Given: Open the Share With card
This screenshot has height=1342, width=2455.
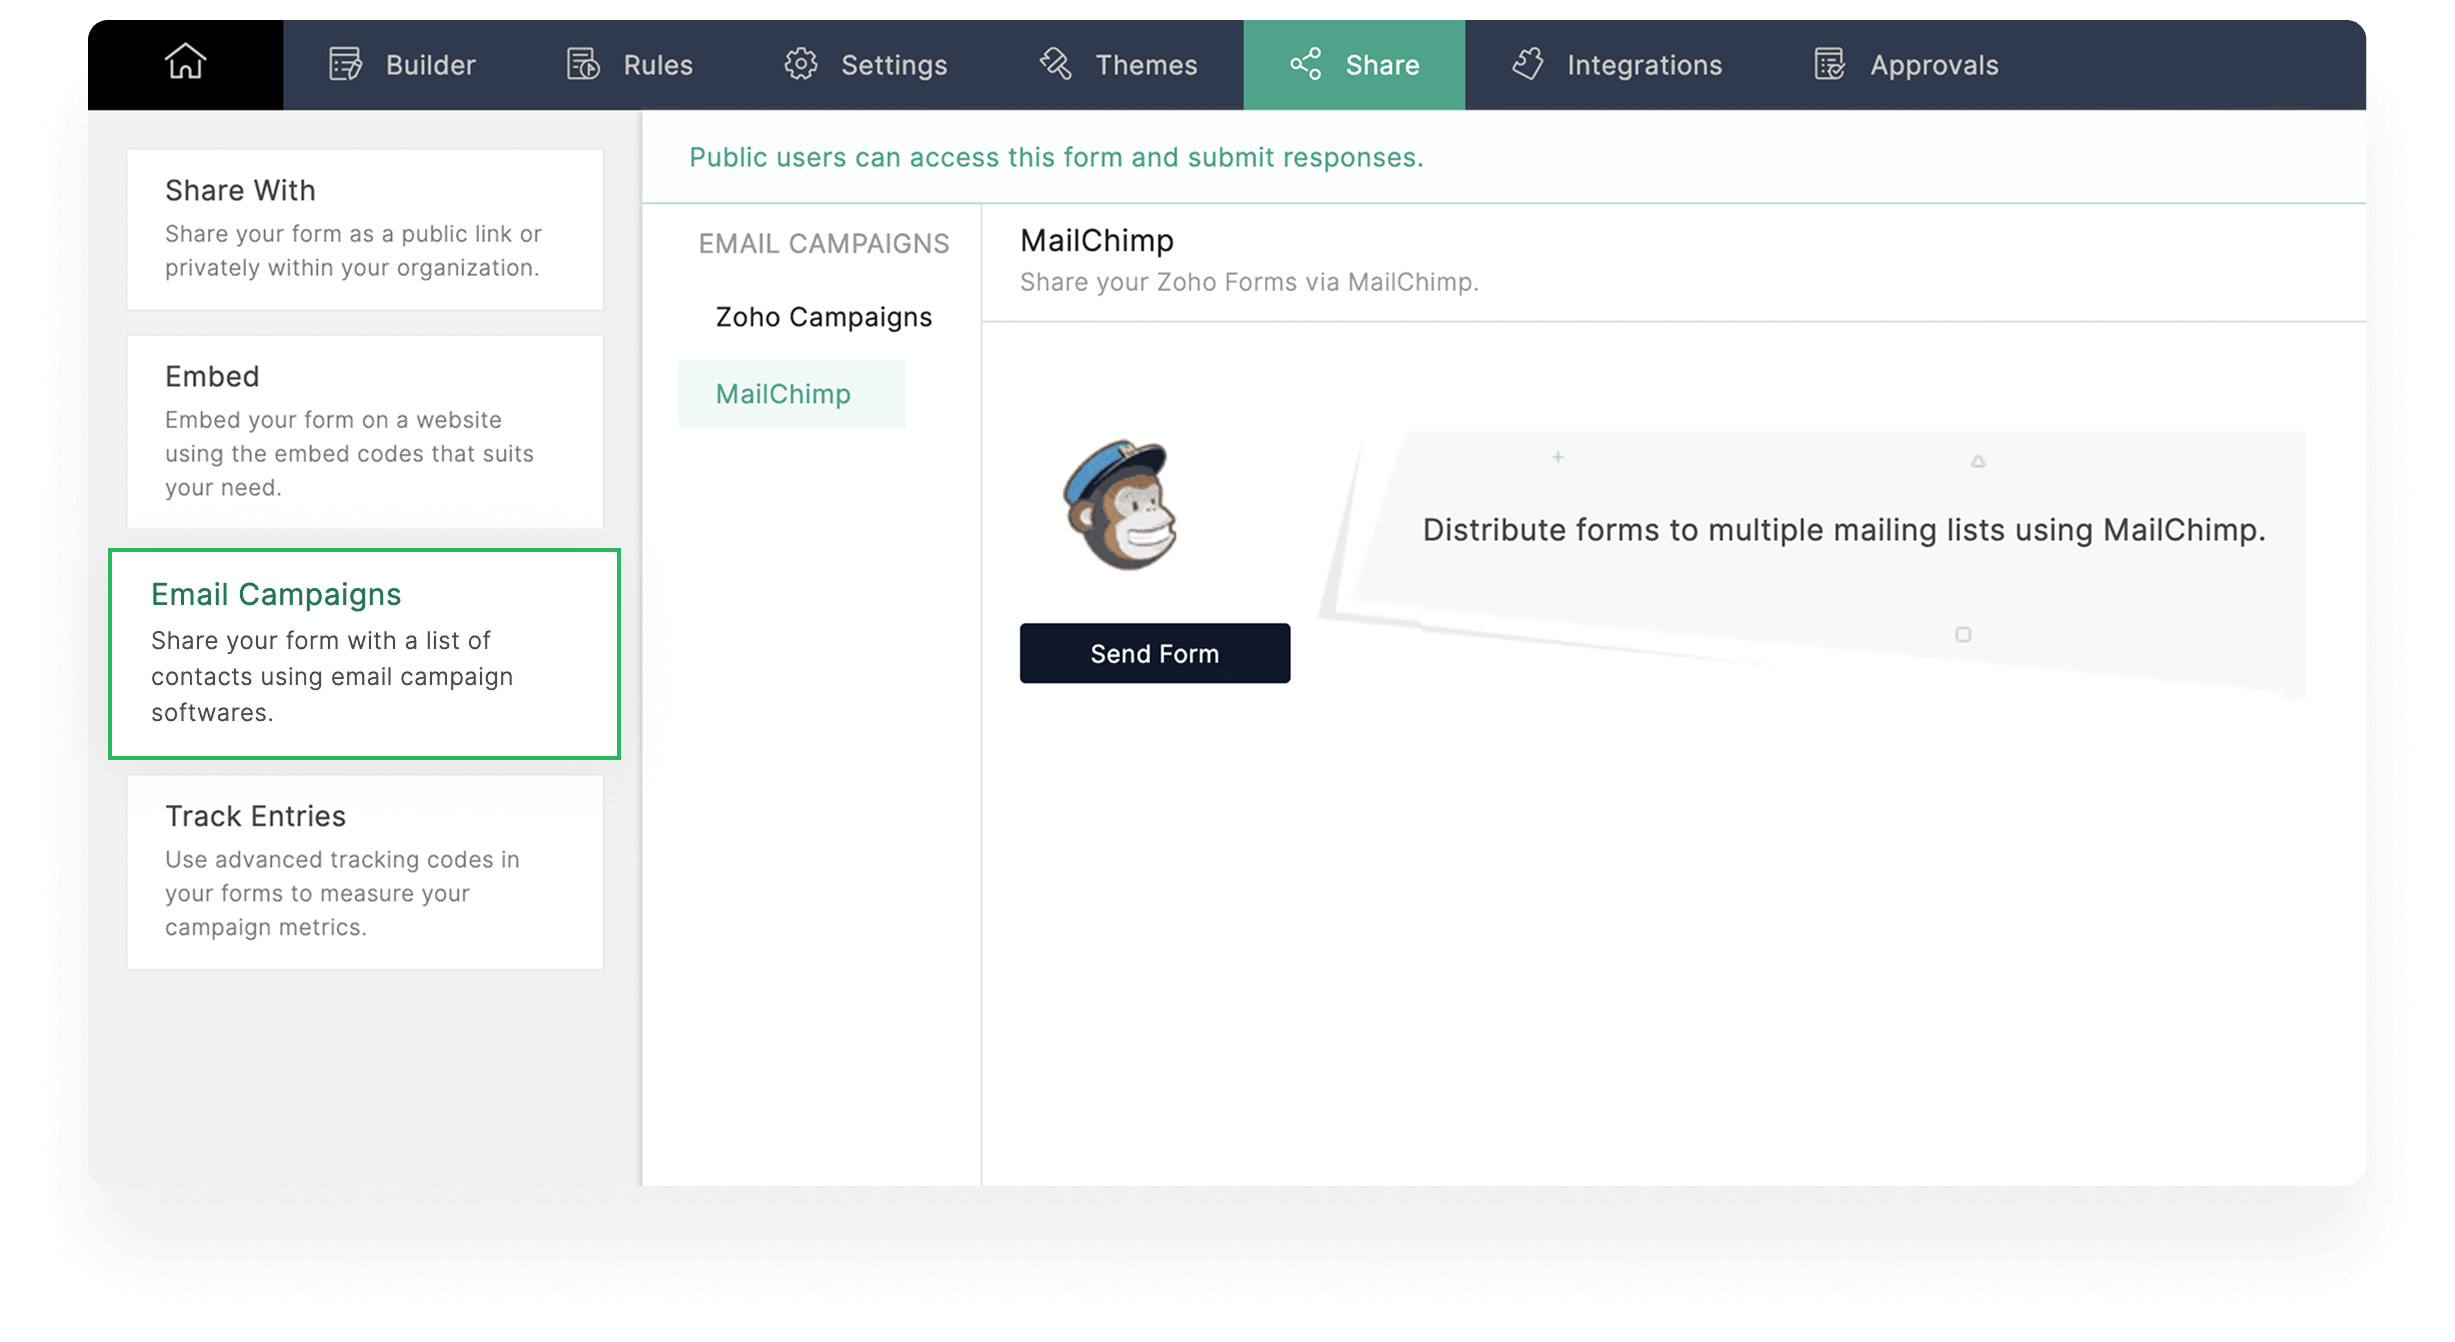Looking at the screenshot, I should click(365, 229).
